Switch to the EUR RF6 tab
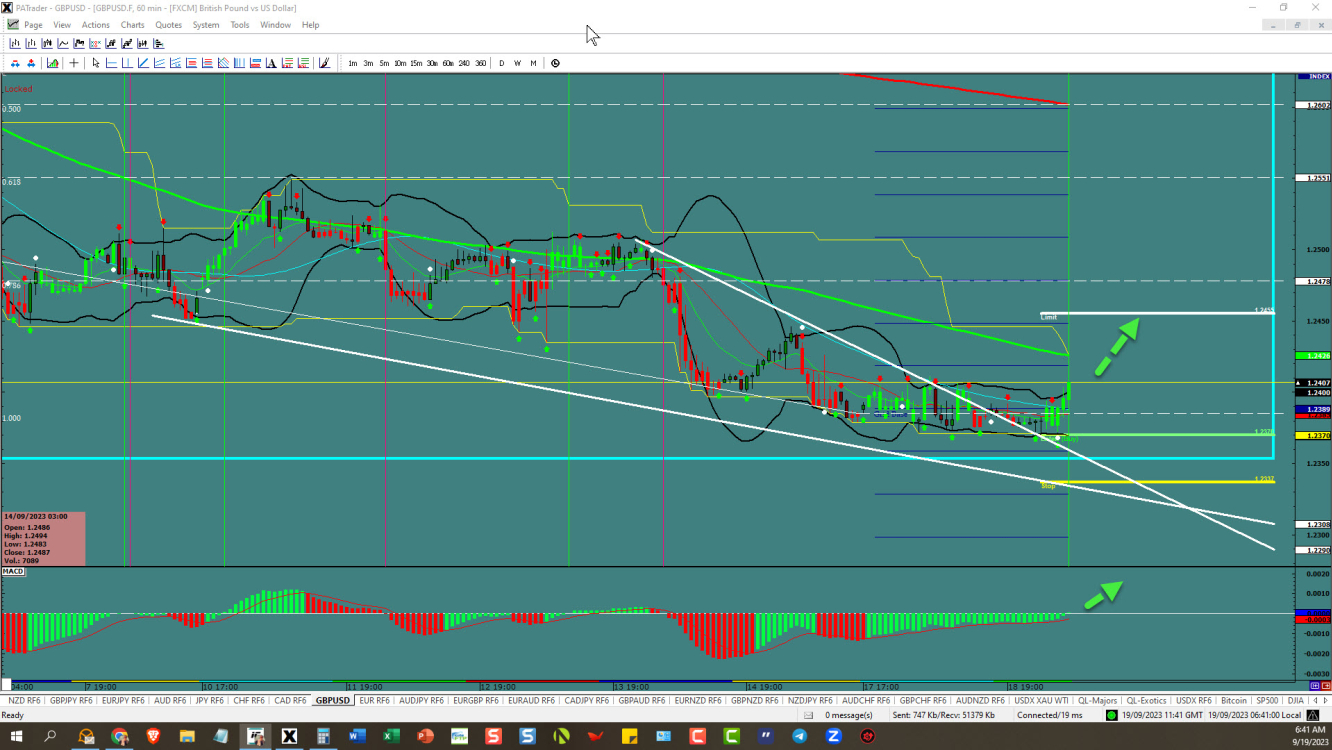This screenshot has height=750, width=1332. click(374, 700)
